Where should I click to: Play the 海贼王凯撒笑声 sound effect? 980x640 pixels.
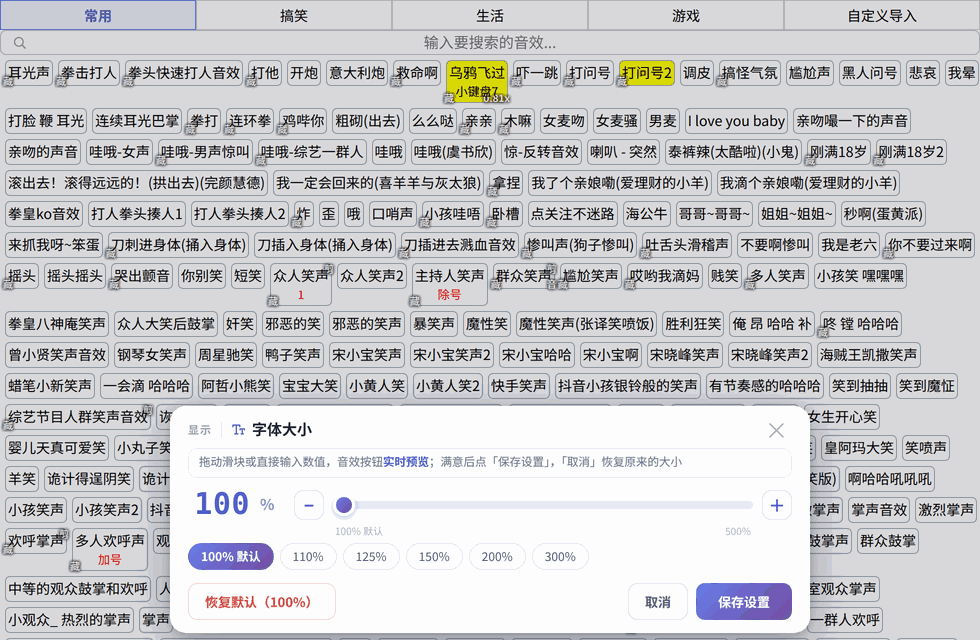[x=869, y=355]
